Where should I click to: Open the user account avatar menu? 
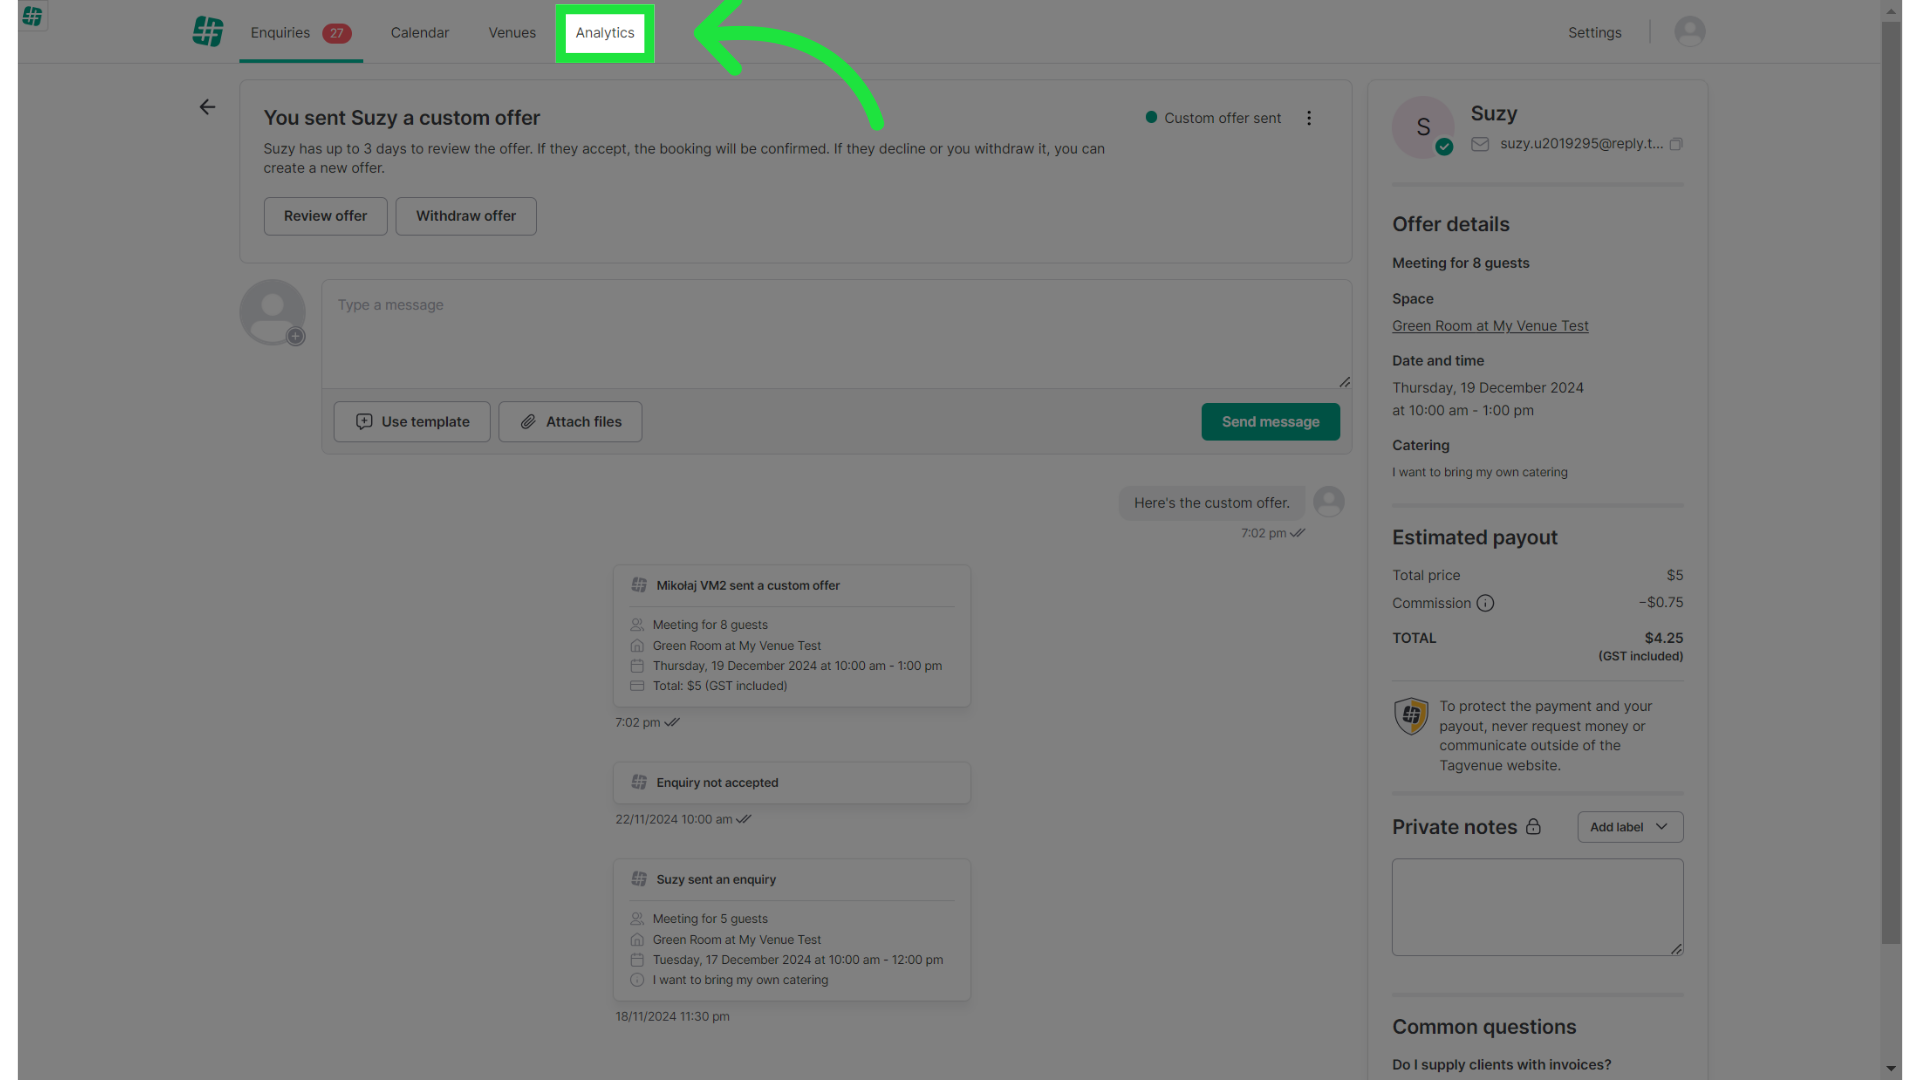pyautogui.click(x=1689, y=32)
